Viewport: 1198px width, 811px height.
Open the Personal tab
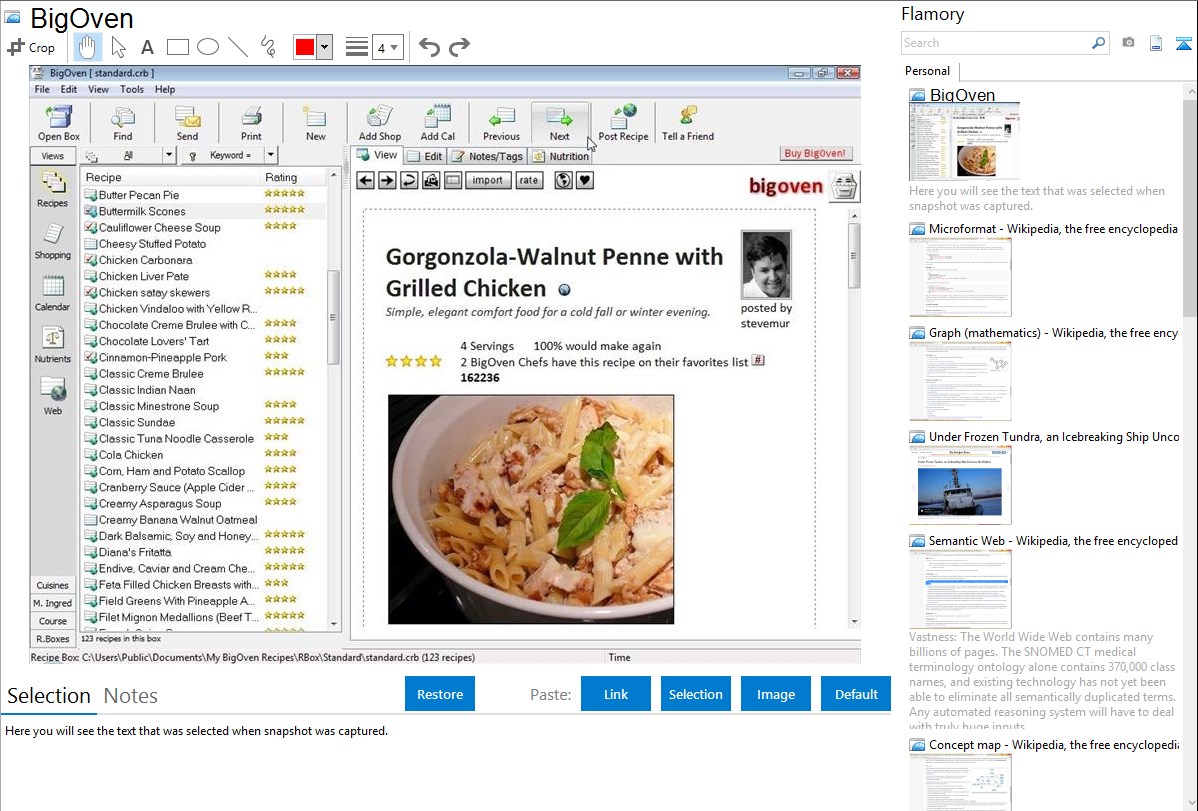927,70
